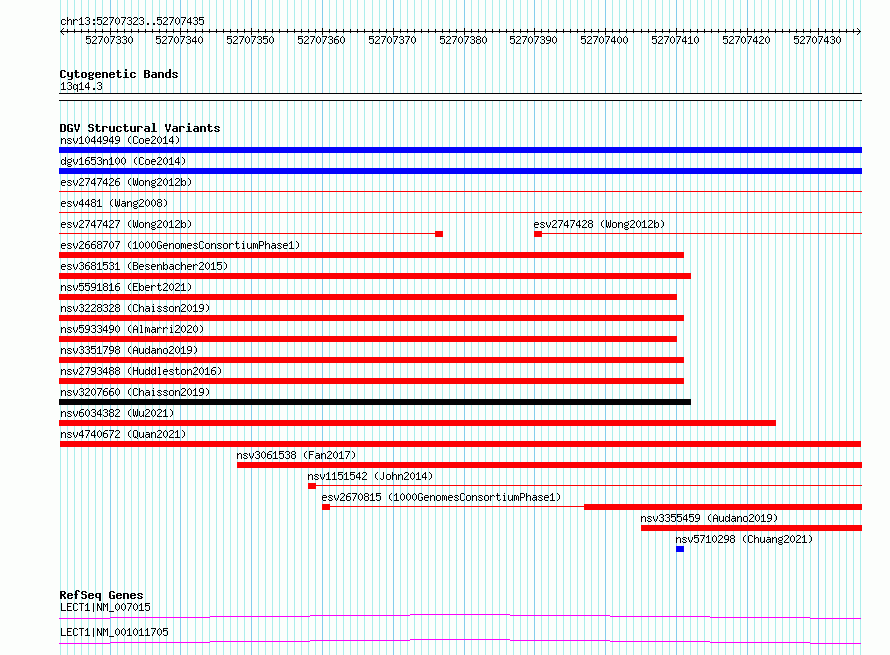Screen dimensions: 890x655
Task: Select the red esv3681531 (Besenbacher2015) bar
Action: [375, 276]
